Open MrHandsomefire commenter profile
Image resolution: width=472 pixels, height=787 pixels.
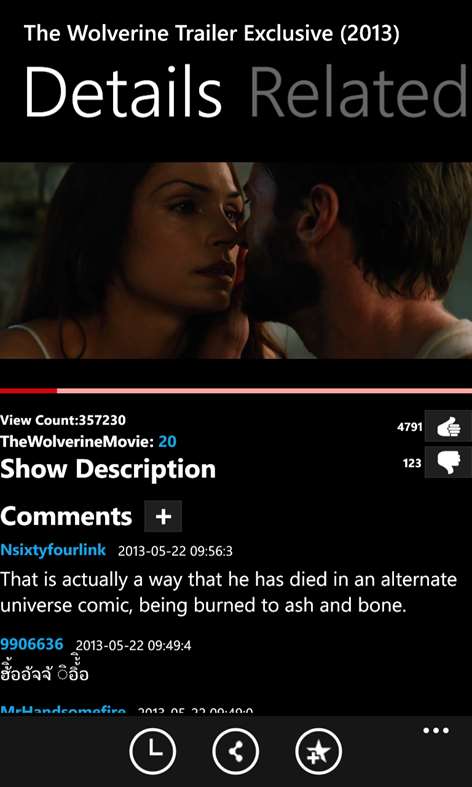tap(63, 710)
